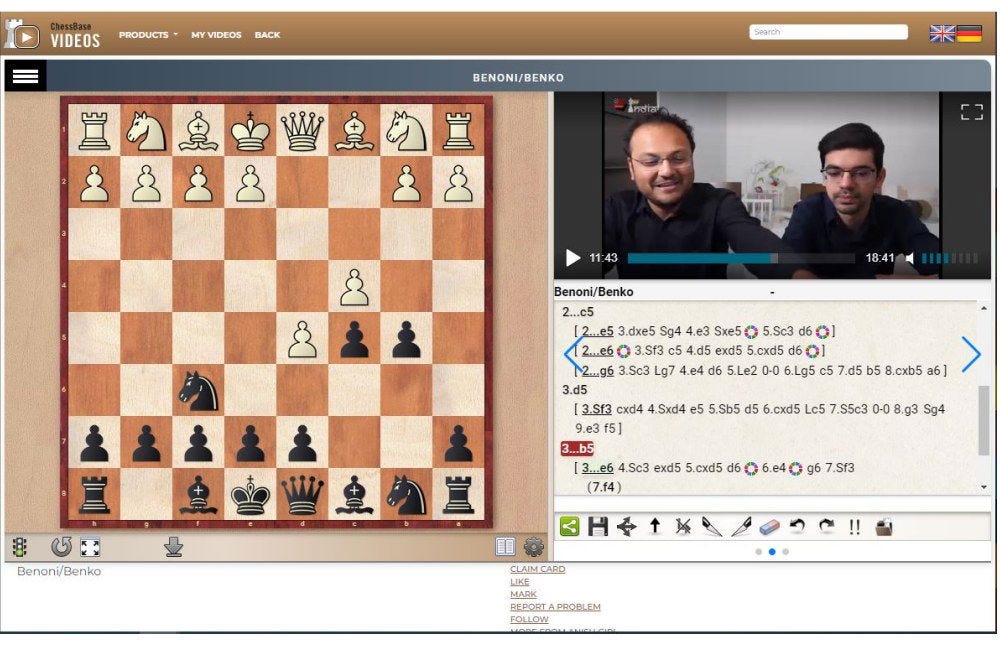Click the white pawn on d5
The image size is (1000, 667).
tap(302, 339)
